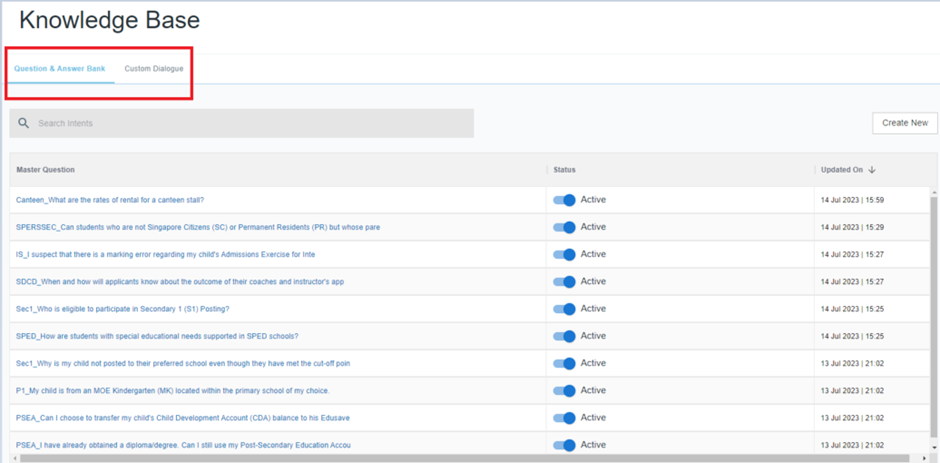Click the search magnifier icon
This screenshot has width=940, height=463.
[x=23, y=123]
